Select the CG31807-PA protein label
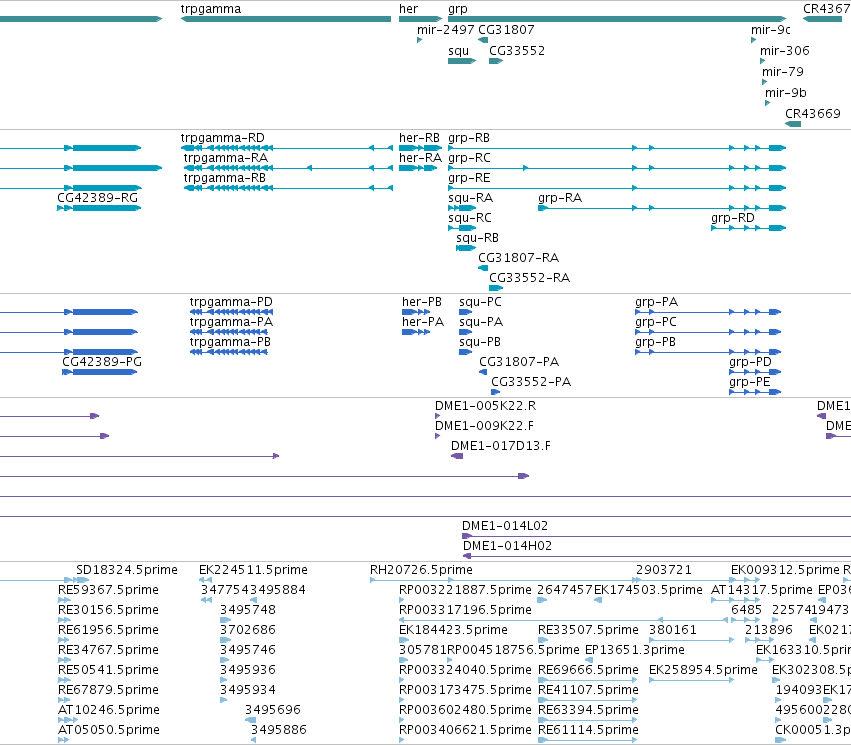 pos(519,362)
